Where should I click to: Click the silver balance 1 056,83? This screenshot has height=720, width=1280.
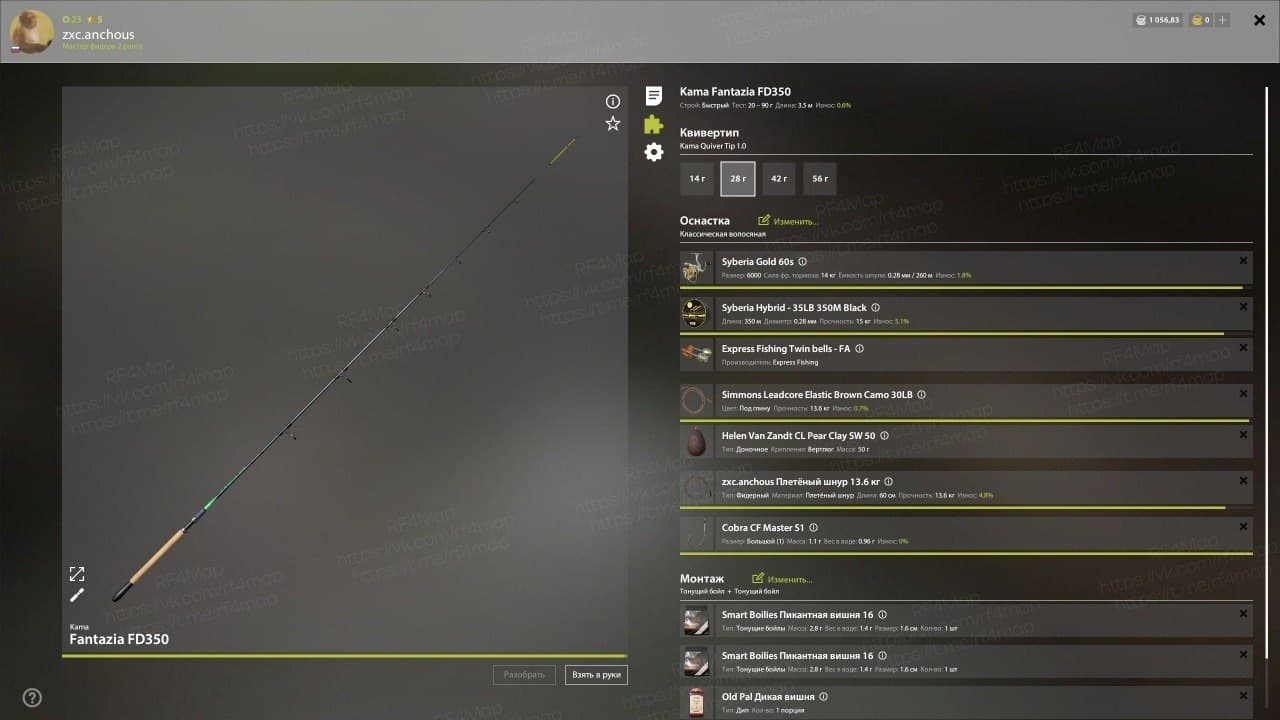click(x=1158, y=20)
